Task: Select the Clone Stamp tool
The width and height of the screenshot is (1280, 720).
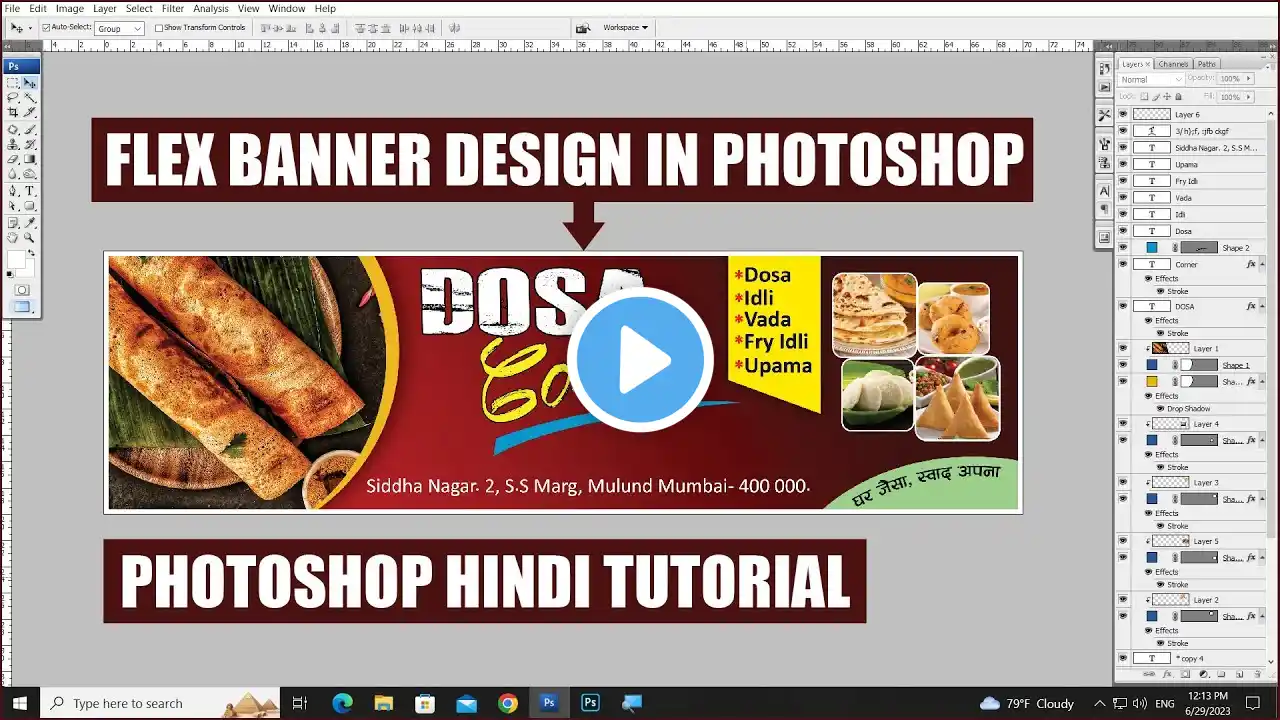Action: (13, 144)
